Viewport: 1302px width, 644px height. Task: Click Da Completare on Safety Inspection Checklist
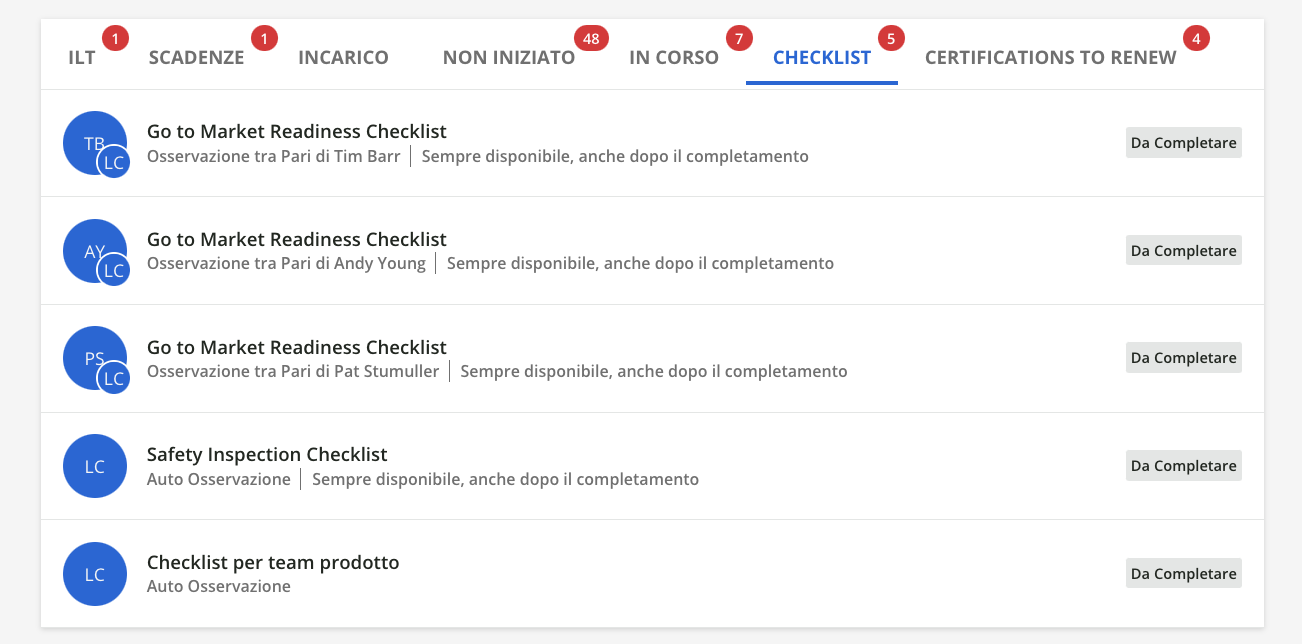tap(1183, 465)
